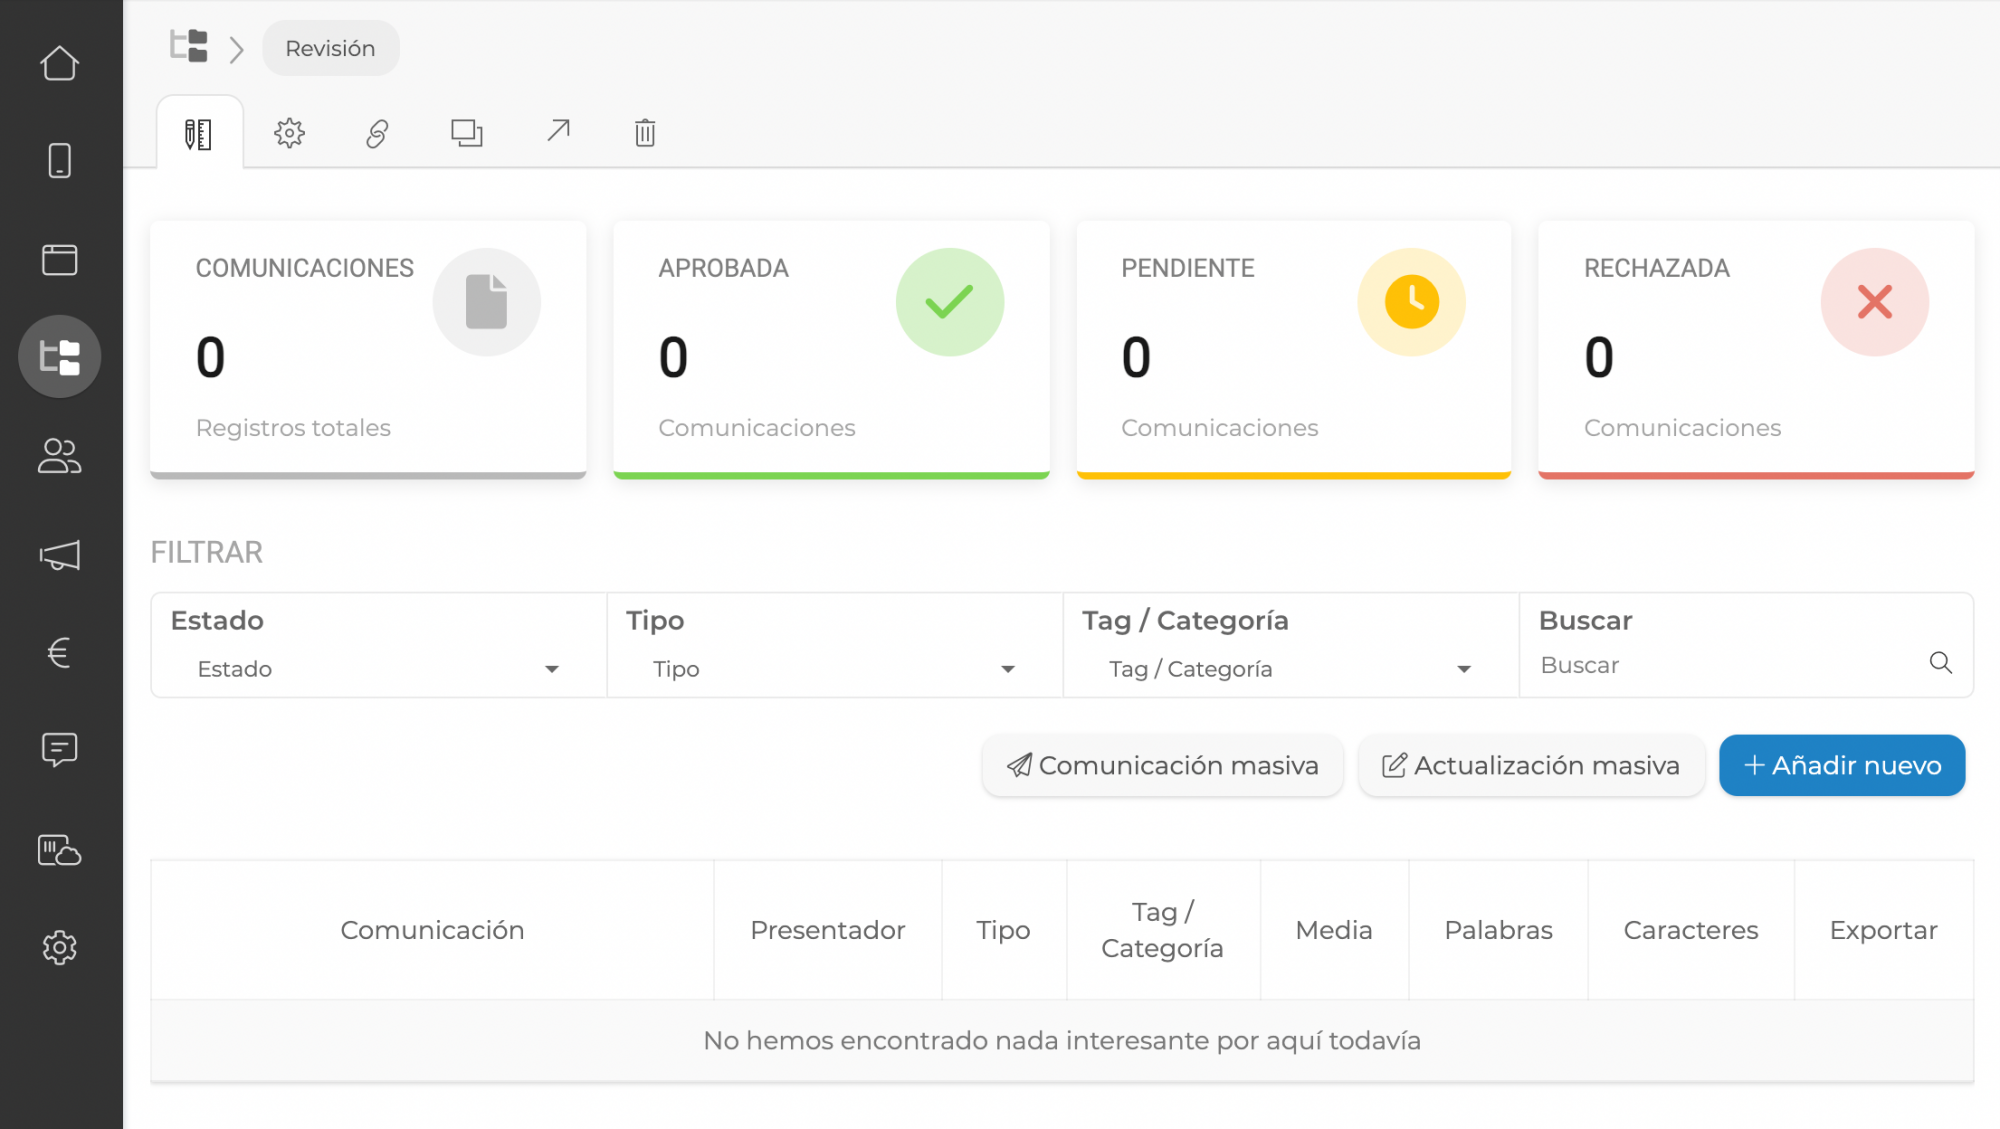Open the cloud storage icon in sidebar
The height and width of the screenshot is (1129, 2000).
pyautogui.click(x=59, y=850)
